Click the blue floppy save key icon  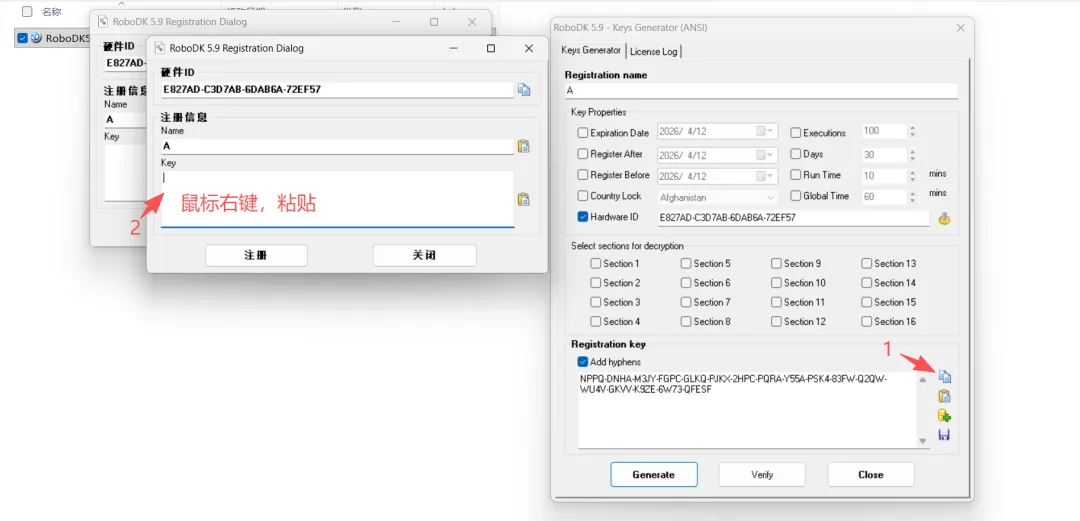[x=944, y=435]
